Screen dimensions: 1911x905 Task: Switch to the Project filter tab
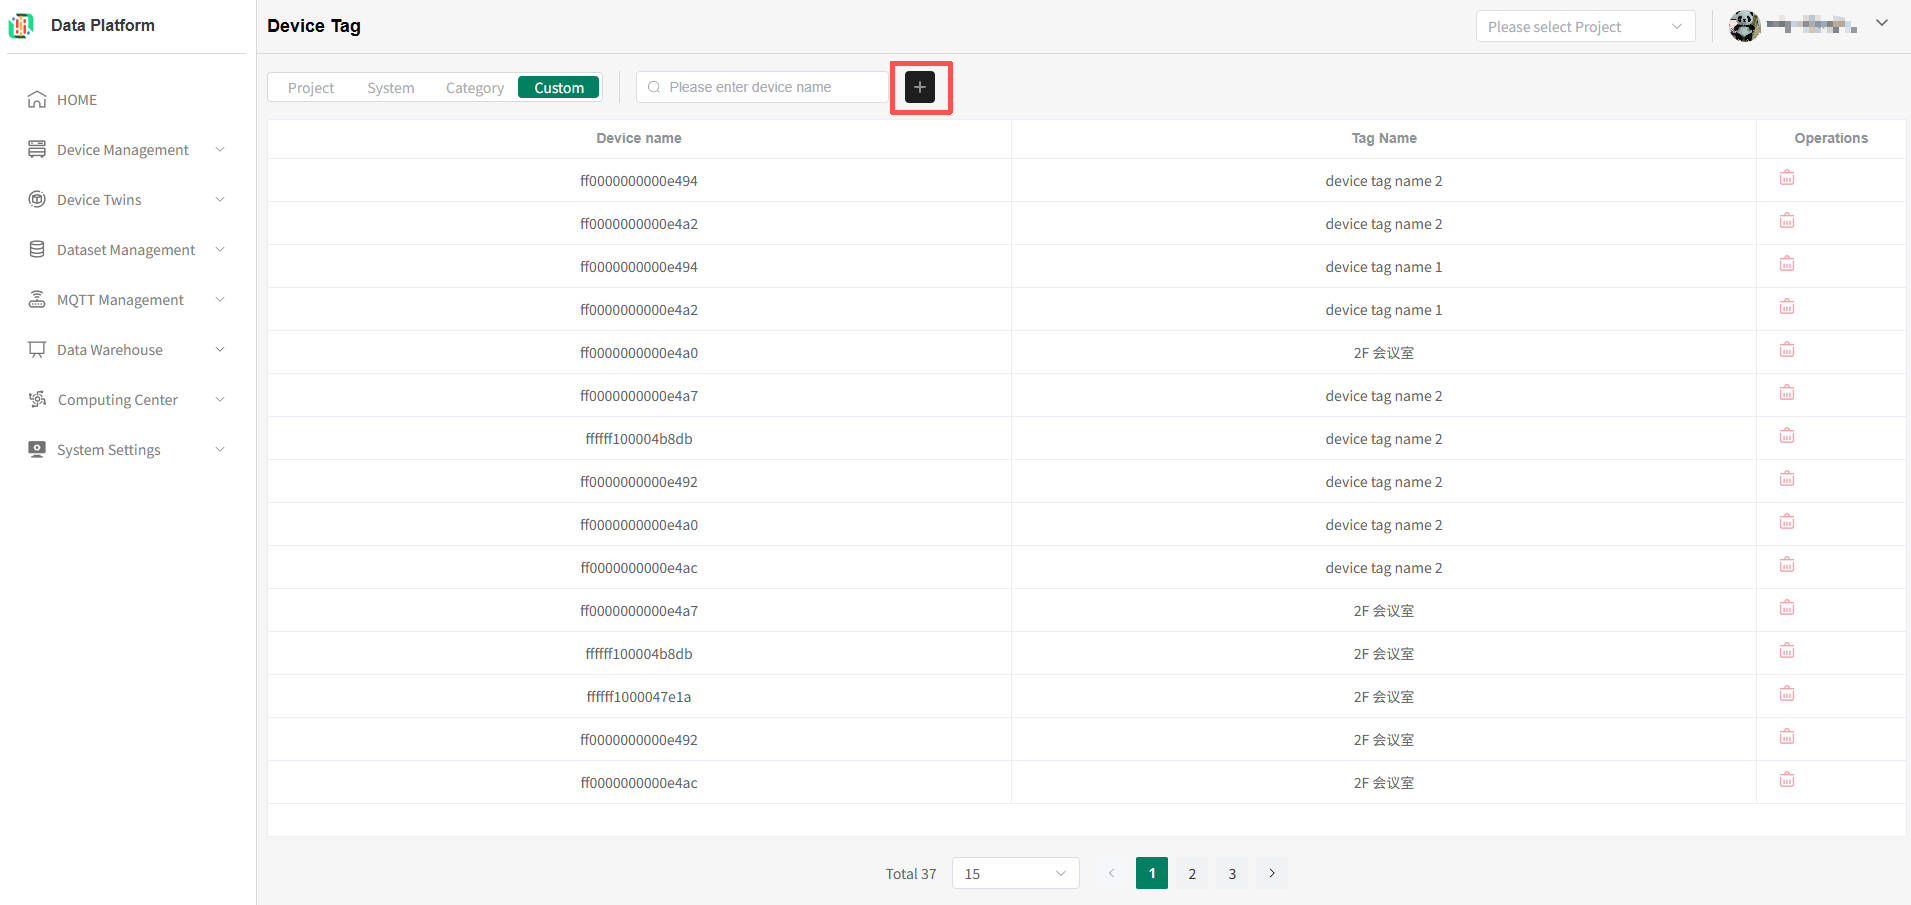310,88
